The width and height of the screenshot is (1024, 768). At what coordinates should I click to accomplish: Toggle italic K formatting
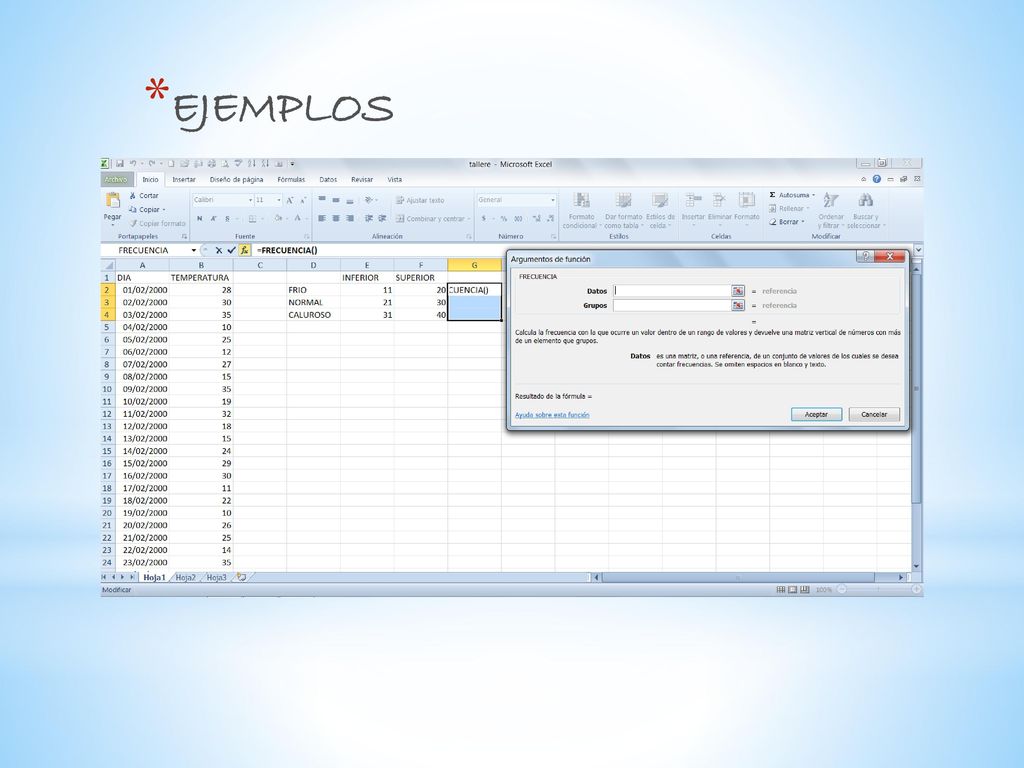point(214,219)
